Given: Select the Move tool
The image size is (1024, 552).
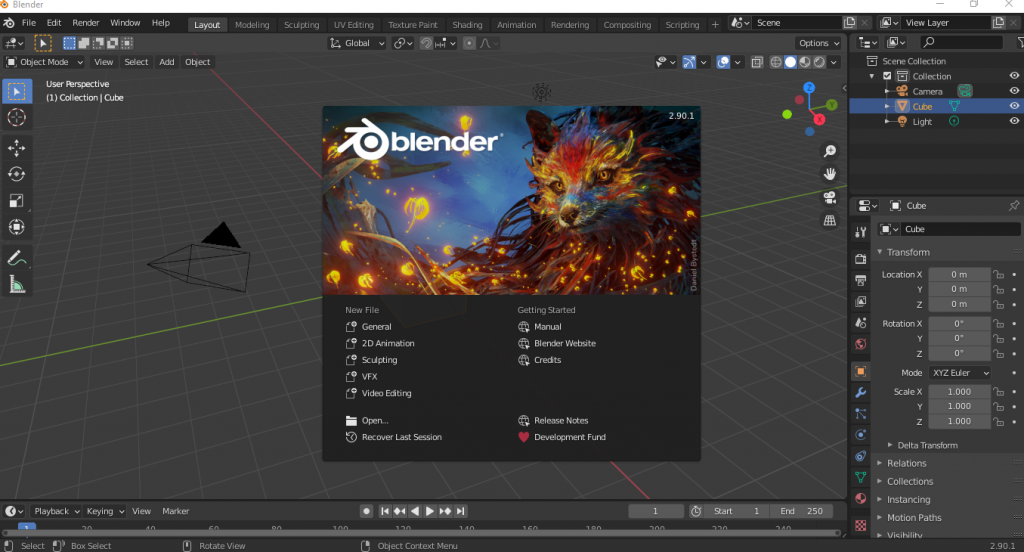Looking at the screenshot, I should 17,148.
